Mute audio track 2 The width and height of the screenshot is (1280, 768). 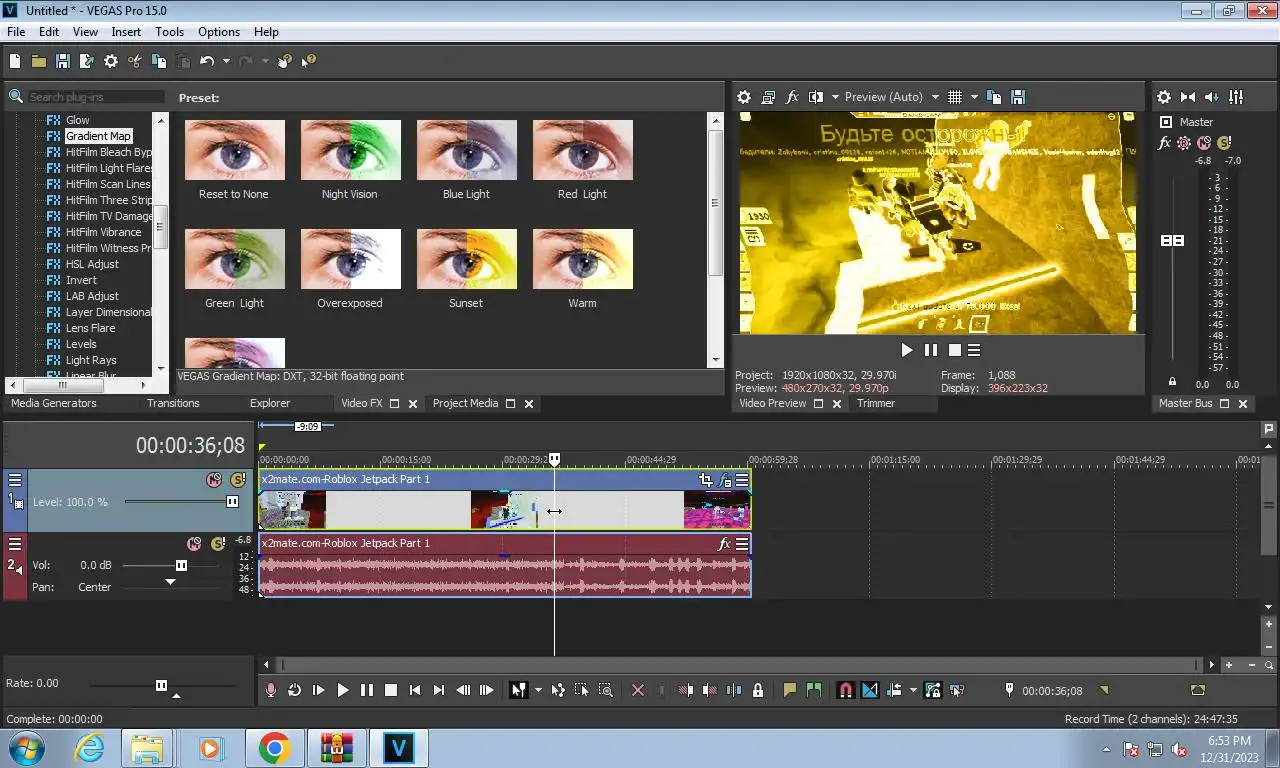tap(195, 544)
